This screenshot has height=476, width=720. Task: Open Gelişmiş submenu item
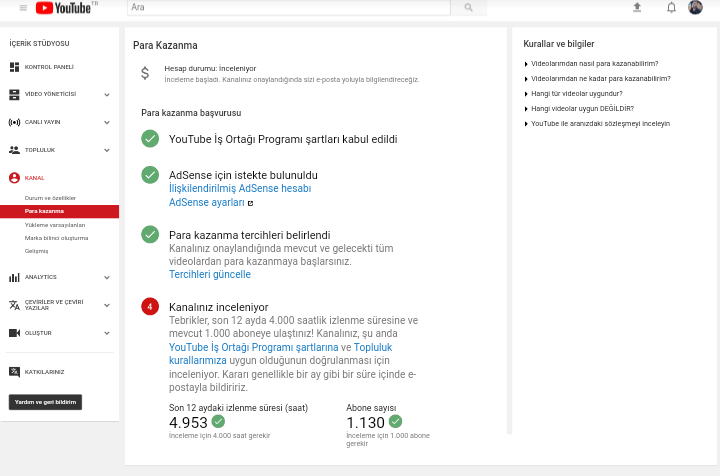click(x=36, y=251)
